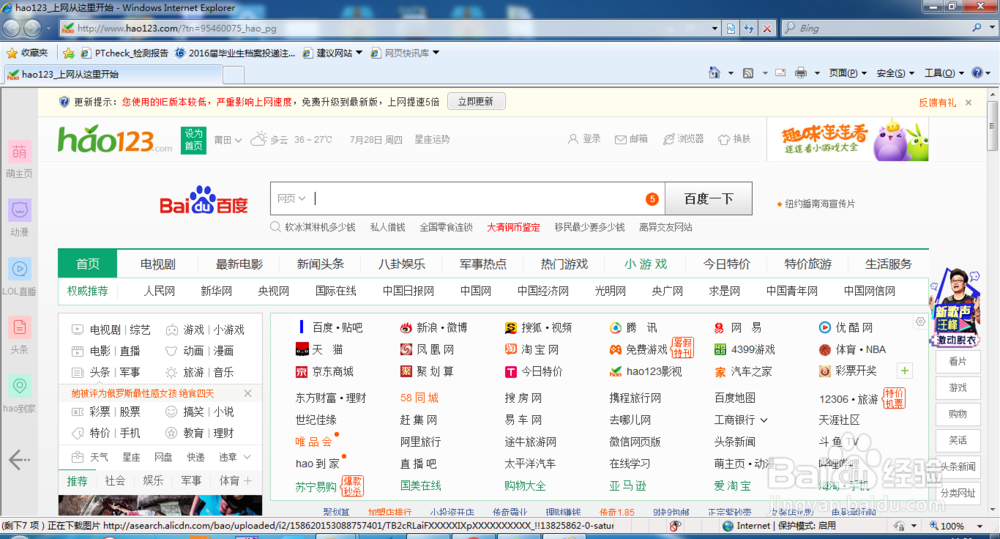
Task: Click the RSS feeds icon in command bar
Action: click(x=749, y=73)
